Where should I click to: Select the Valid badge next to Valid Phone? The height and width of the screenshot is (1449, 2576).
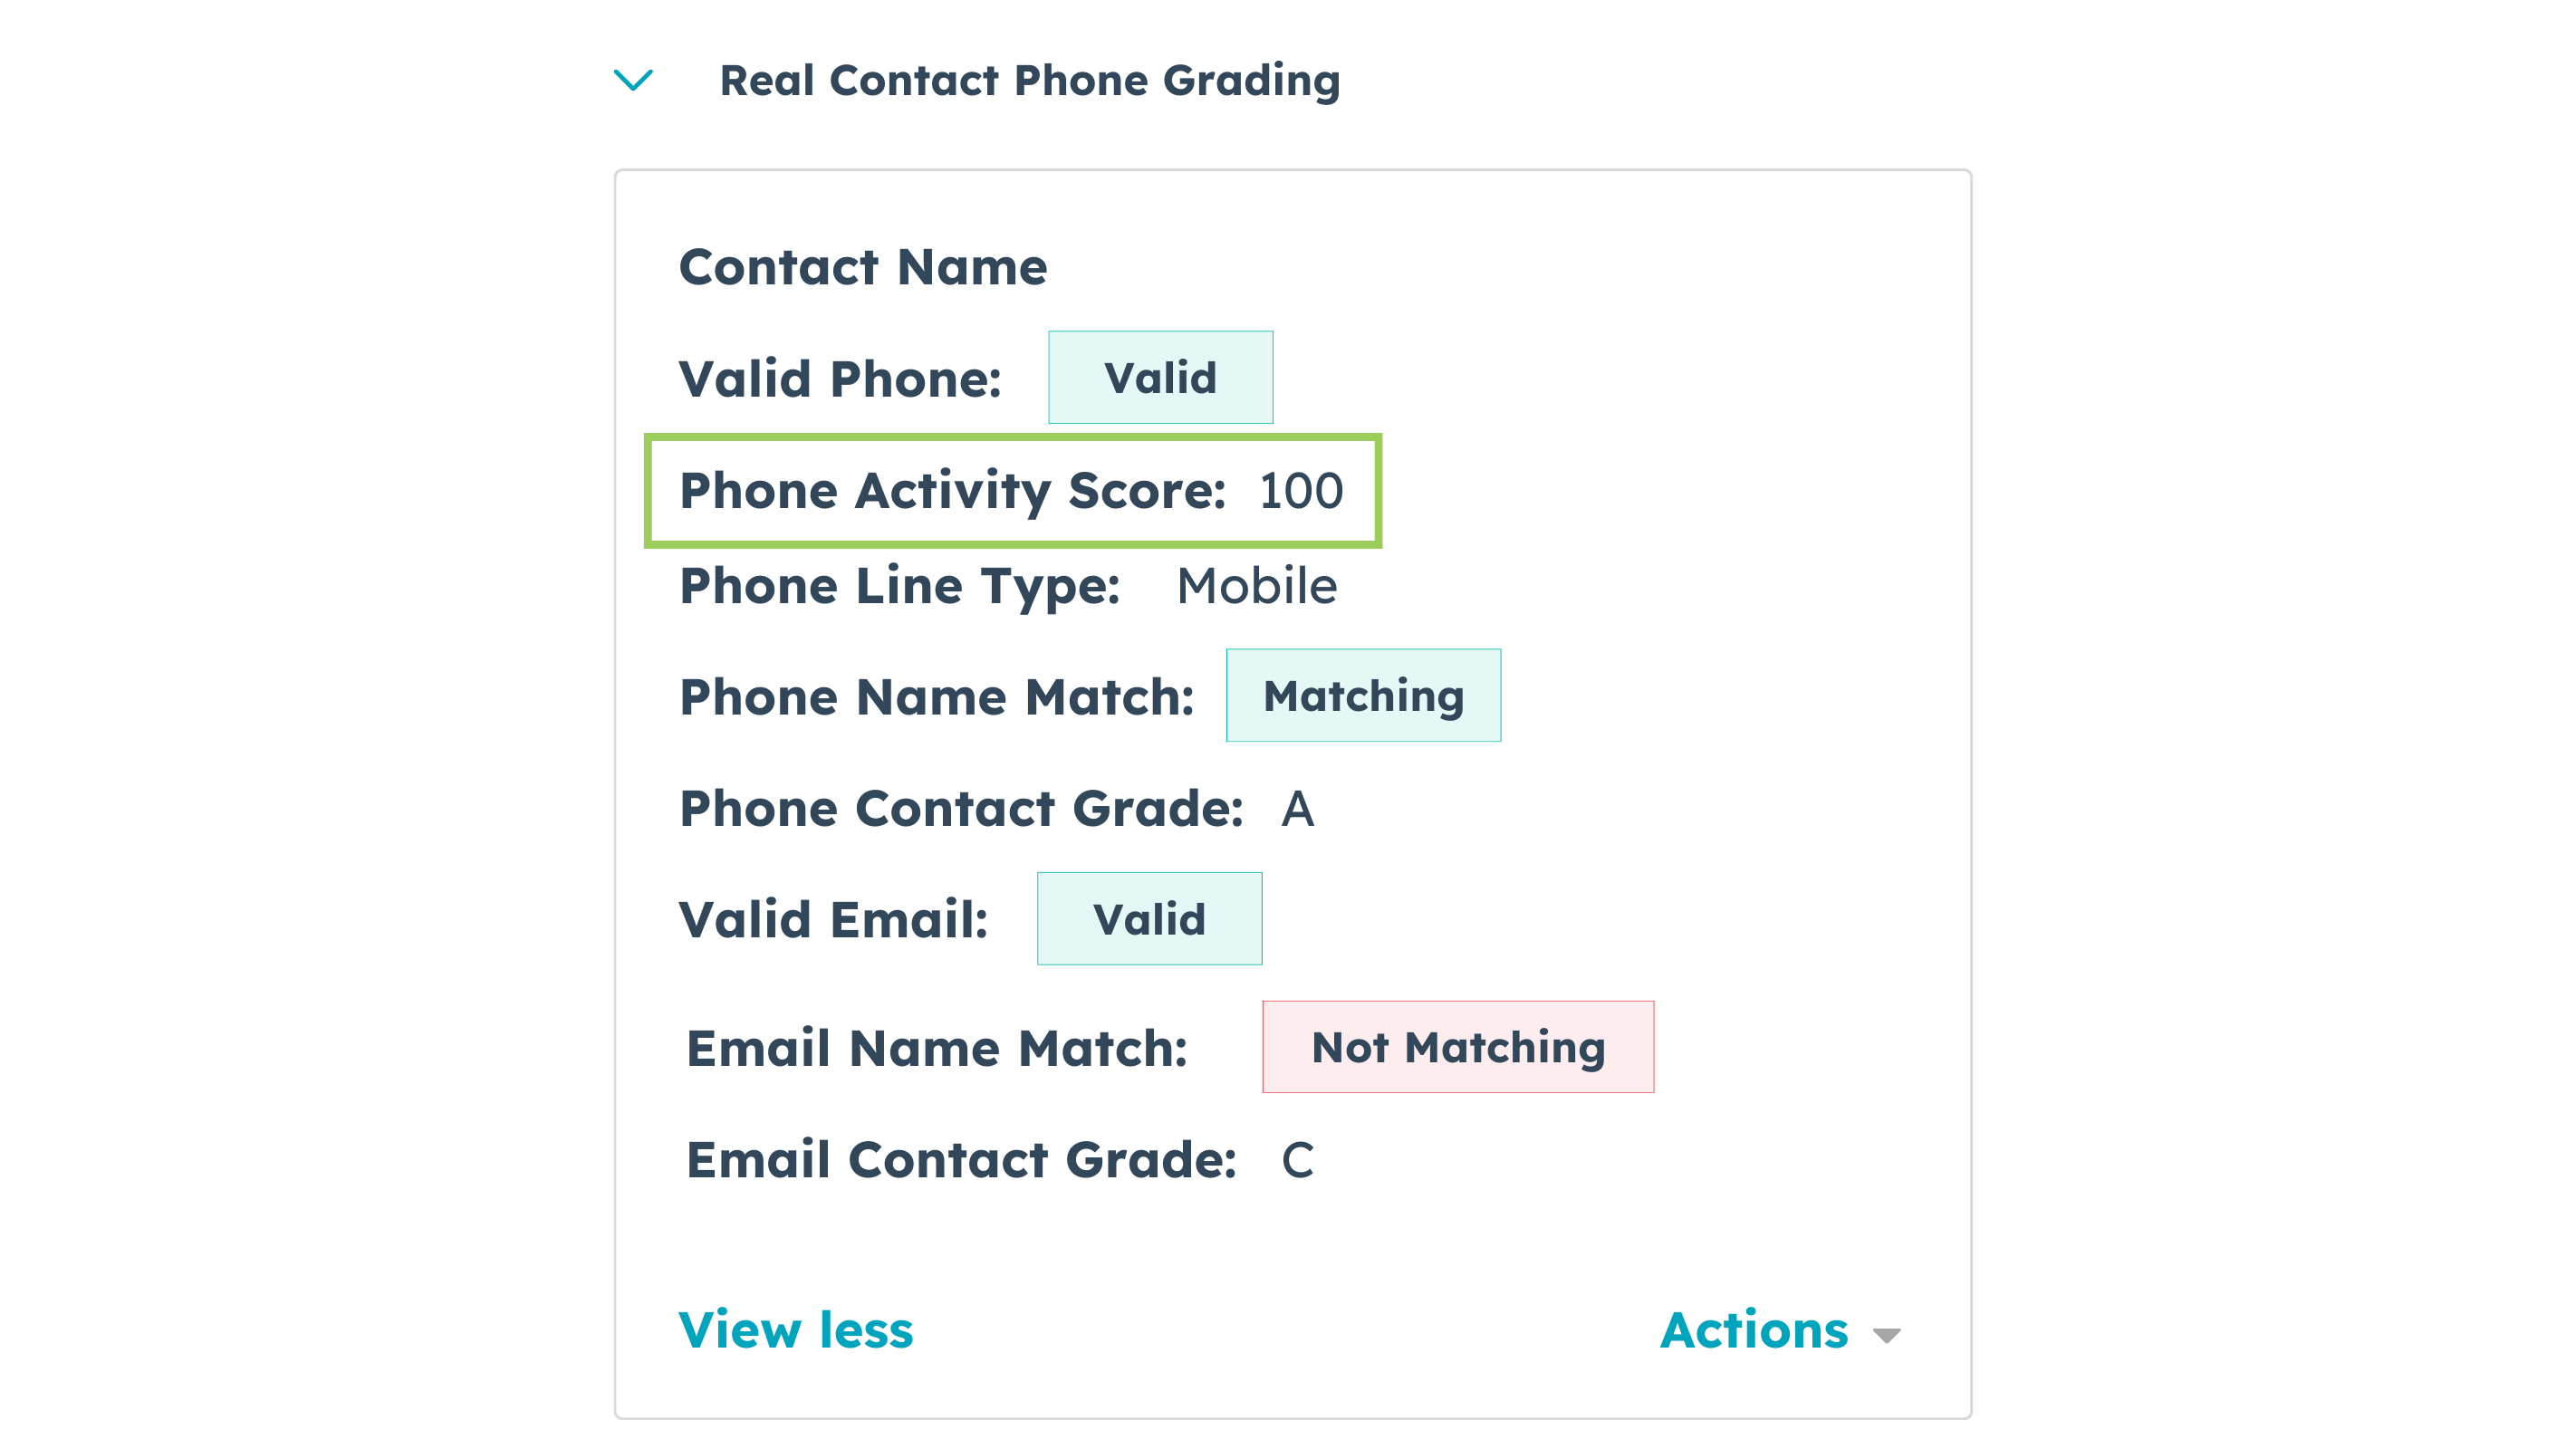pyautogui.click(x=1160, y=377)
